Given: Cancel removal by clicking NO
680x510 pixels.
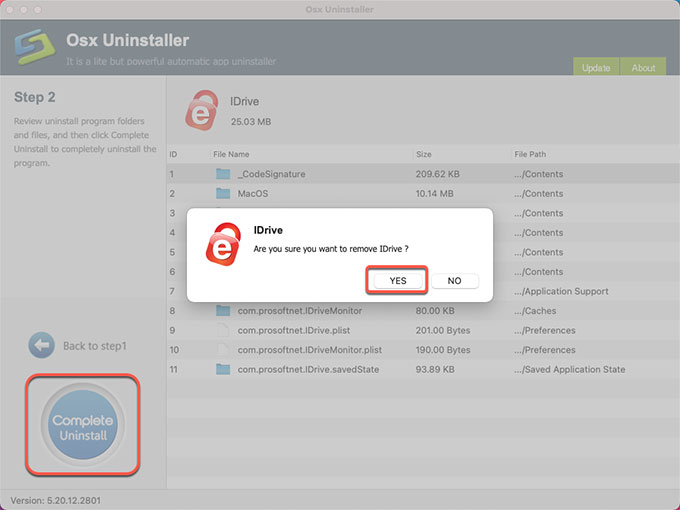Looking at the screenshot, I should 454,281.
